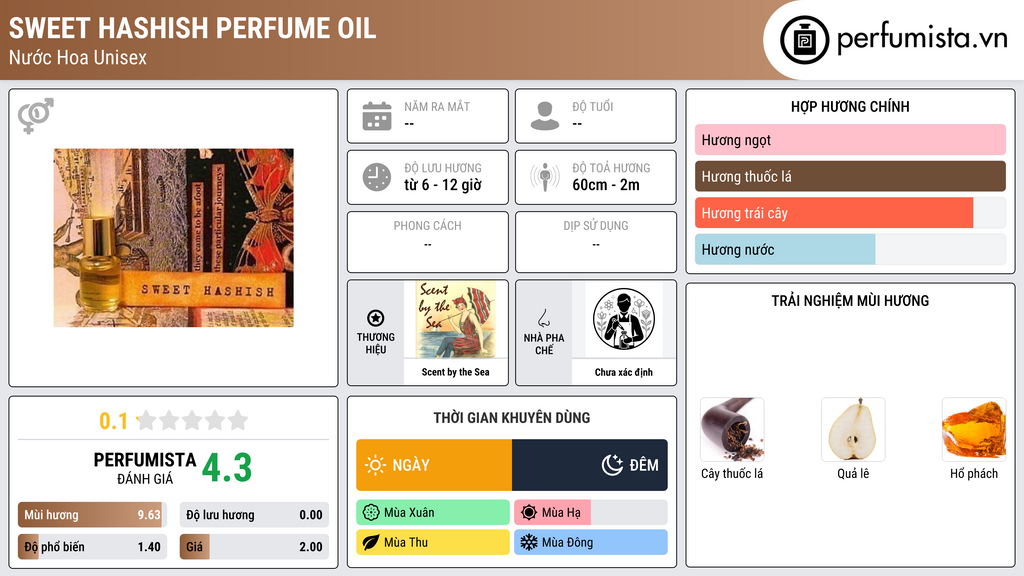Click the green 4.3 Perfumista score
This screenshot has height=576, width=1024.
pos(227,468)
